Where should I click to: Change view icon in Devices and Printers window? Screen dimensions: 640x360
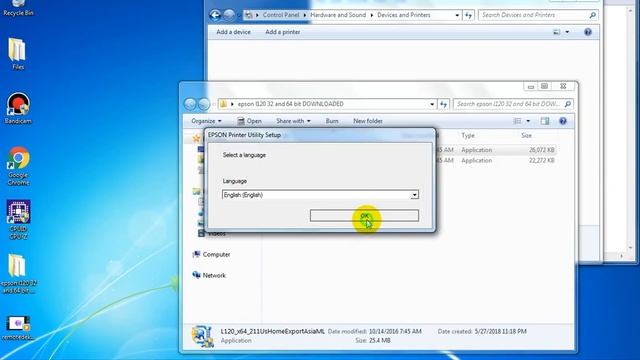point(556,32)
